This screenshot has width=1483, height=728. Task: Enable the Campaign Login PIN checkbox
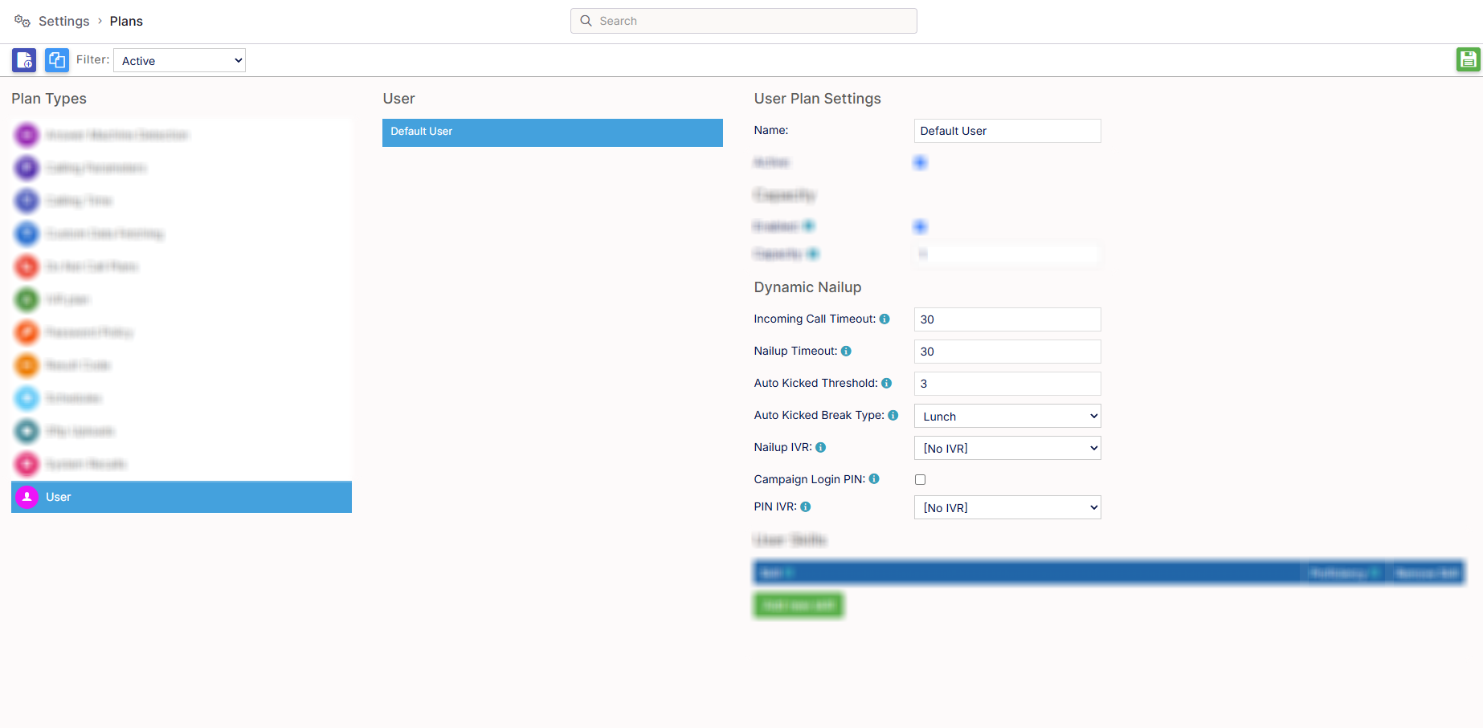coord(920,480)
